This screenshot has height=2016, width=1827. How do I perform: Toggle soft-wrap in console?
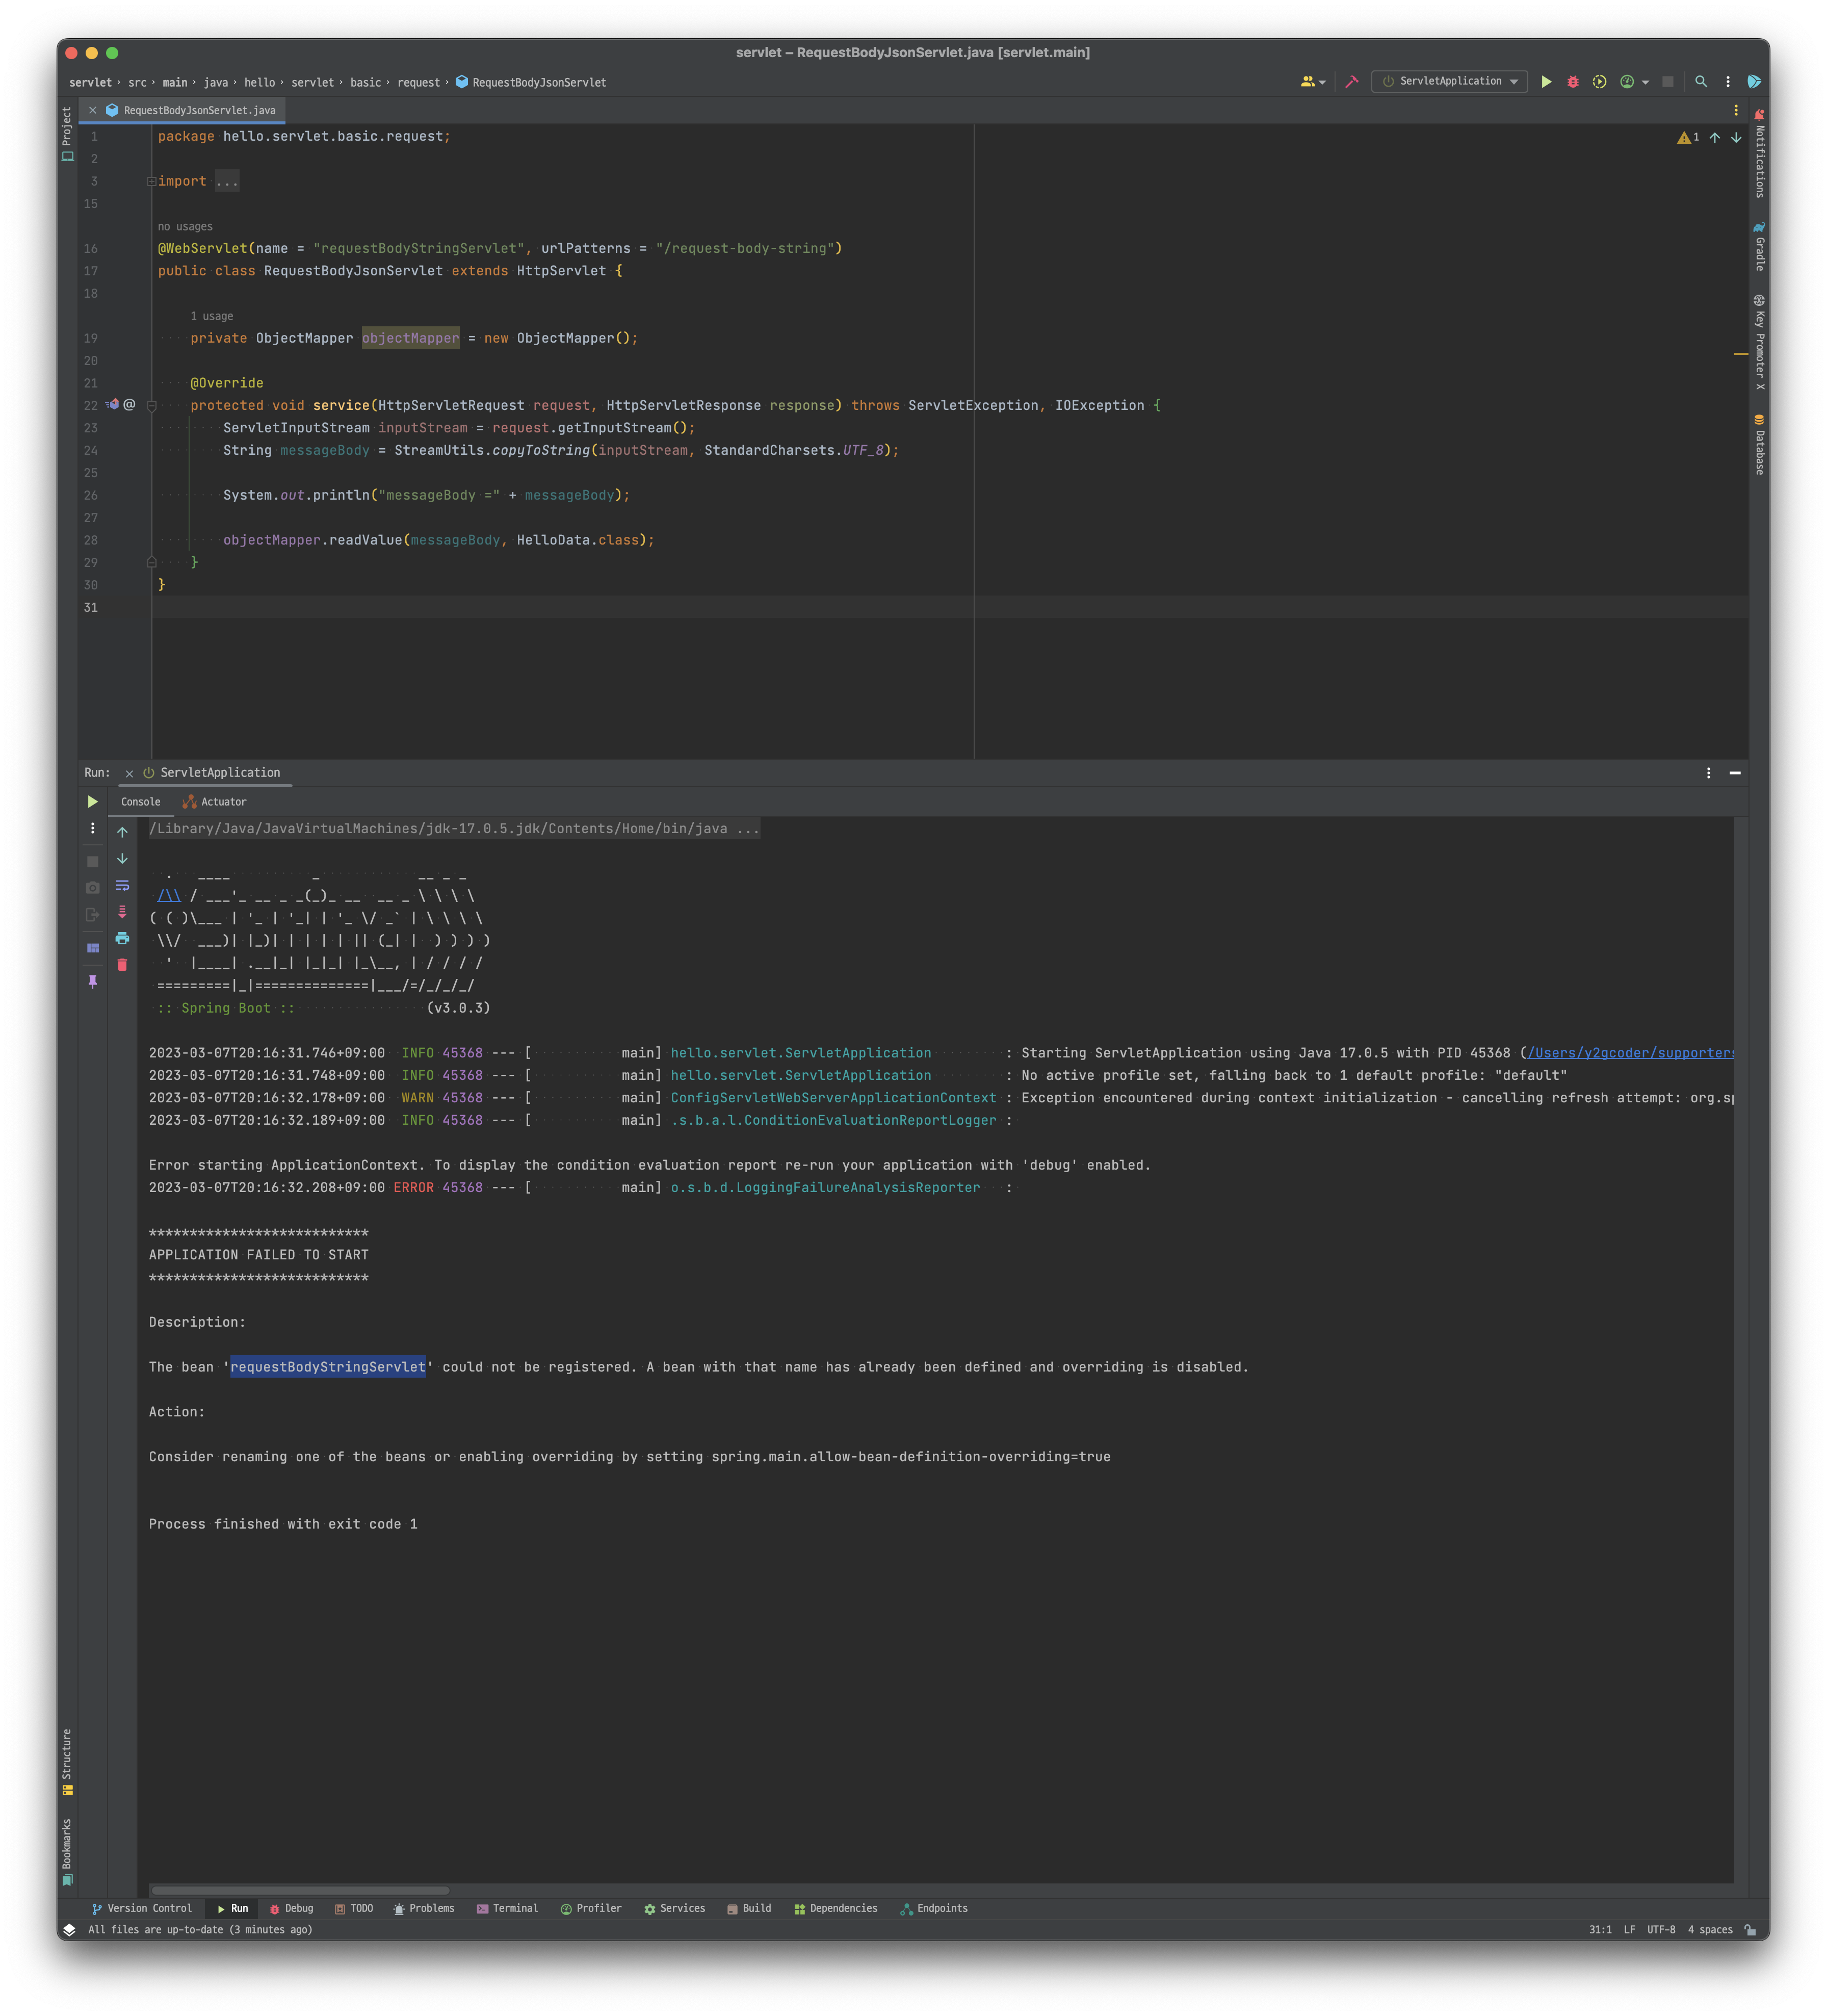[x=122, y=886]
